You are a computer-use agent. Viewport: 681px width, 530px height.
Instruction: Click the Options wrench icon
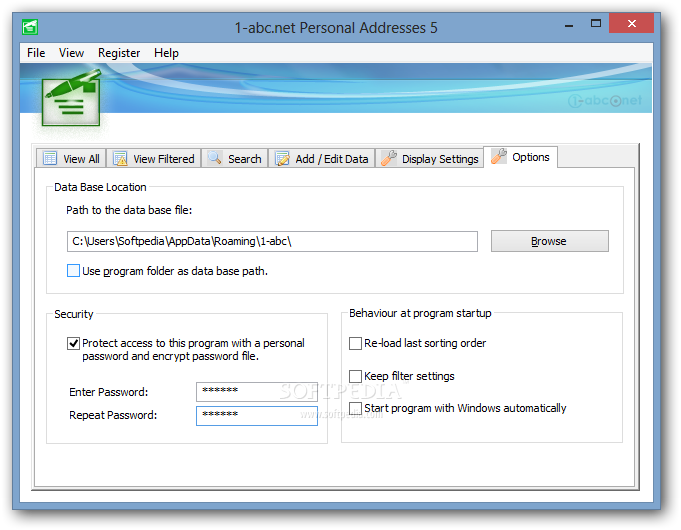click(x=499, y=156)
